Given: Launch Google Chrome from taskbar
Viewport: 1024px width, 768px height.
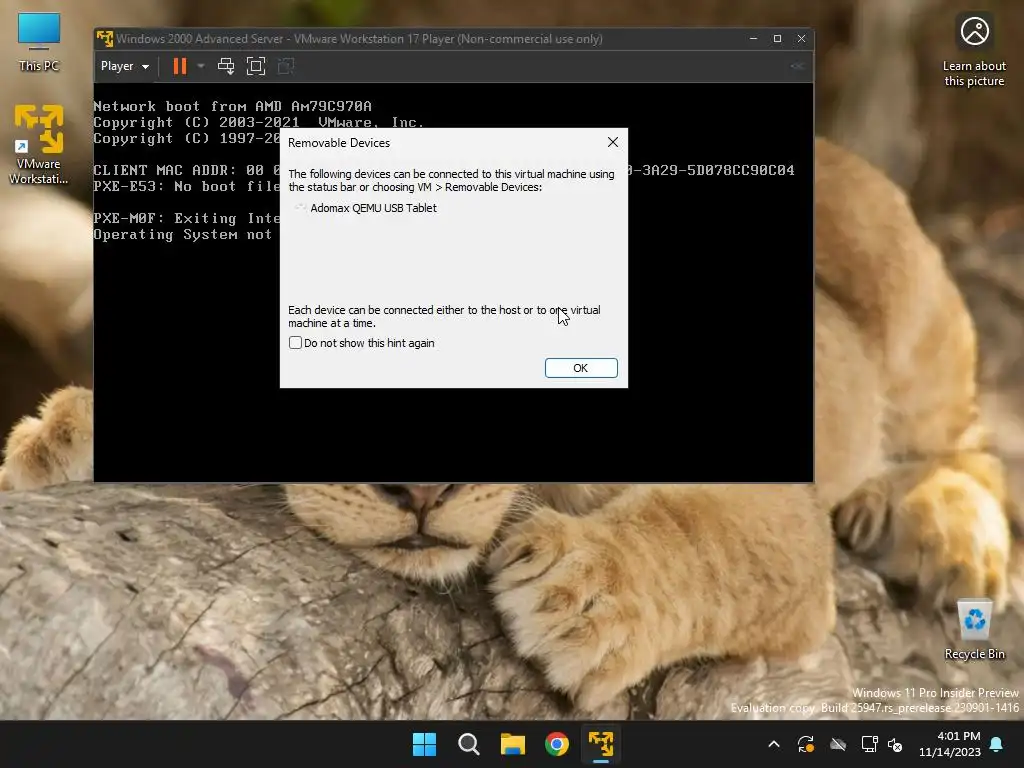Looking at the screenshot, I should 556,744.
